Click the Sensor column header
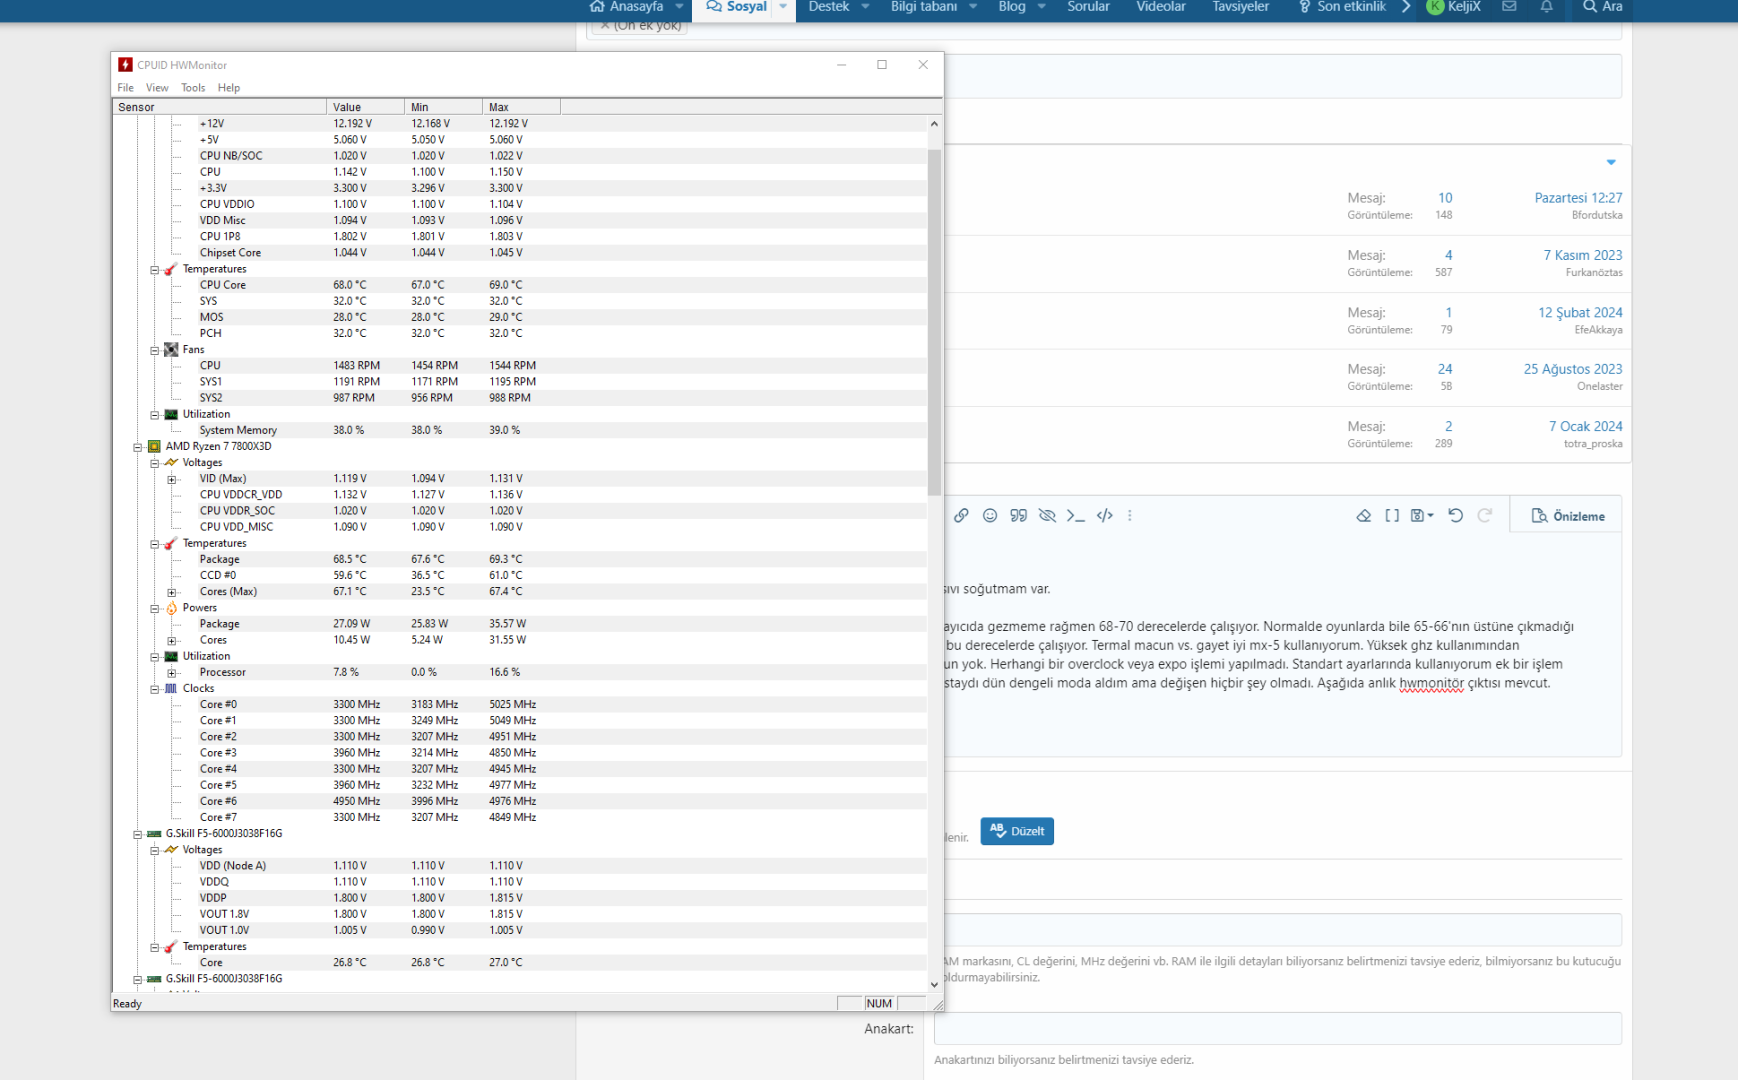The width and height of the screenshot is (1738, 1080). coord(219,107)
